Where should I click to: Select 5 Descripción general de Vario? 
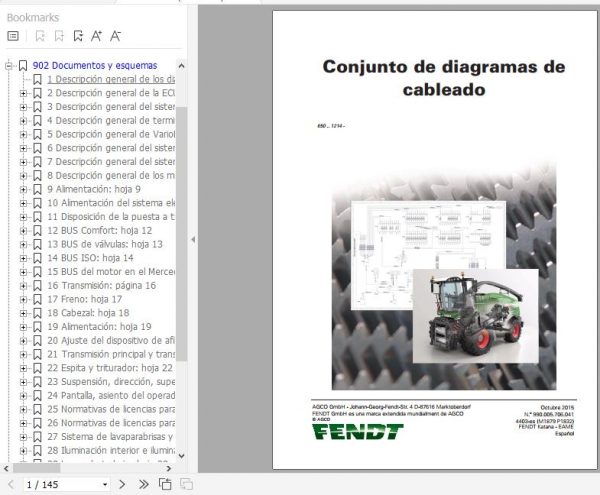coord(111,134)
